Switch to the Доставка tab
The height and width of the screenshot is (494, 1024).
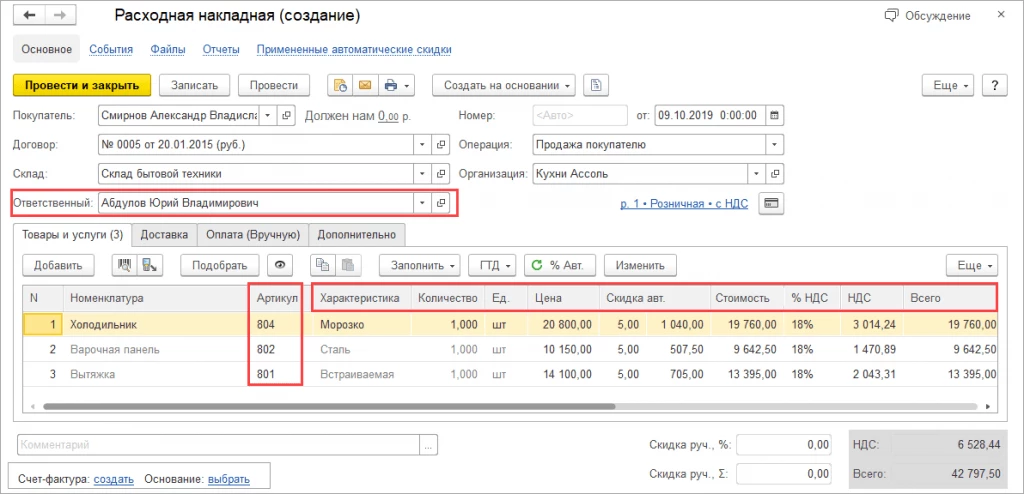click(x=165, y=234)
